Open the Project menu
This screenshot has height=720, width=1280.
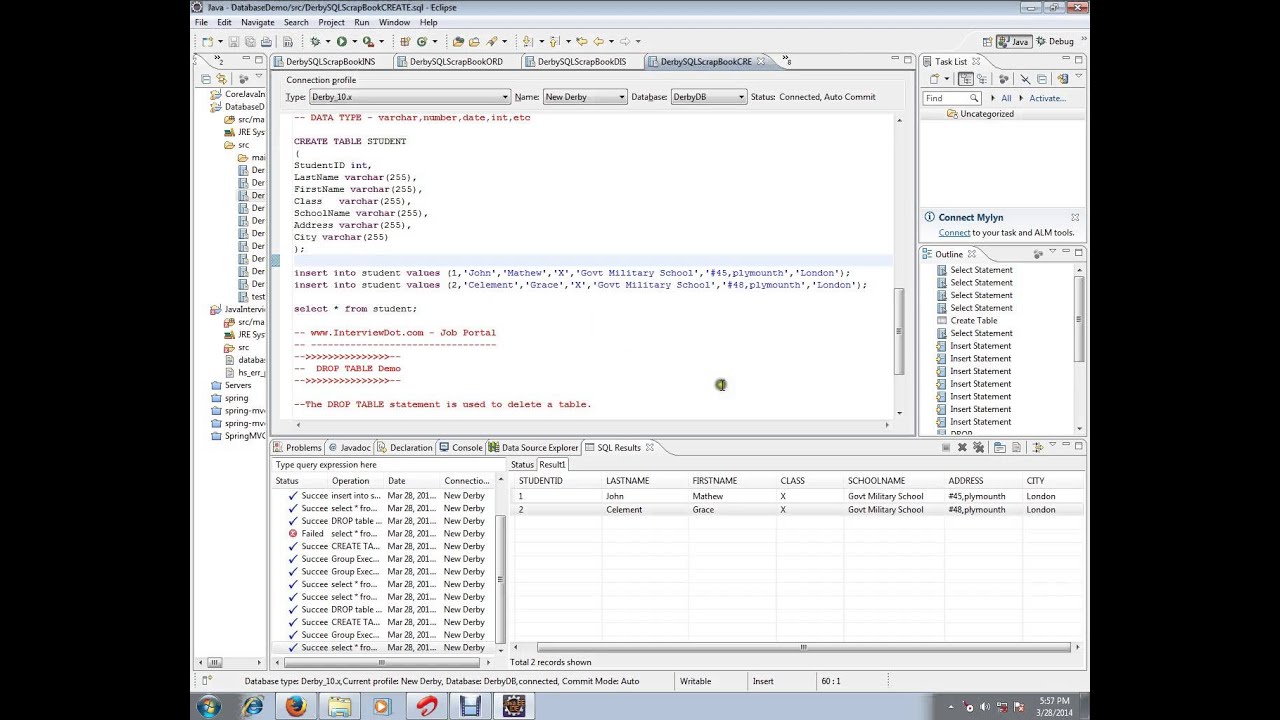(x=331, y=22)
